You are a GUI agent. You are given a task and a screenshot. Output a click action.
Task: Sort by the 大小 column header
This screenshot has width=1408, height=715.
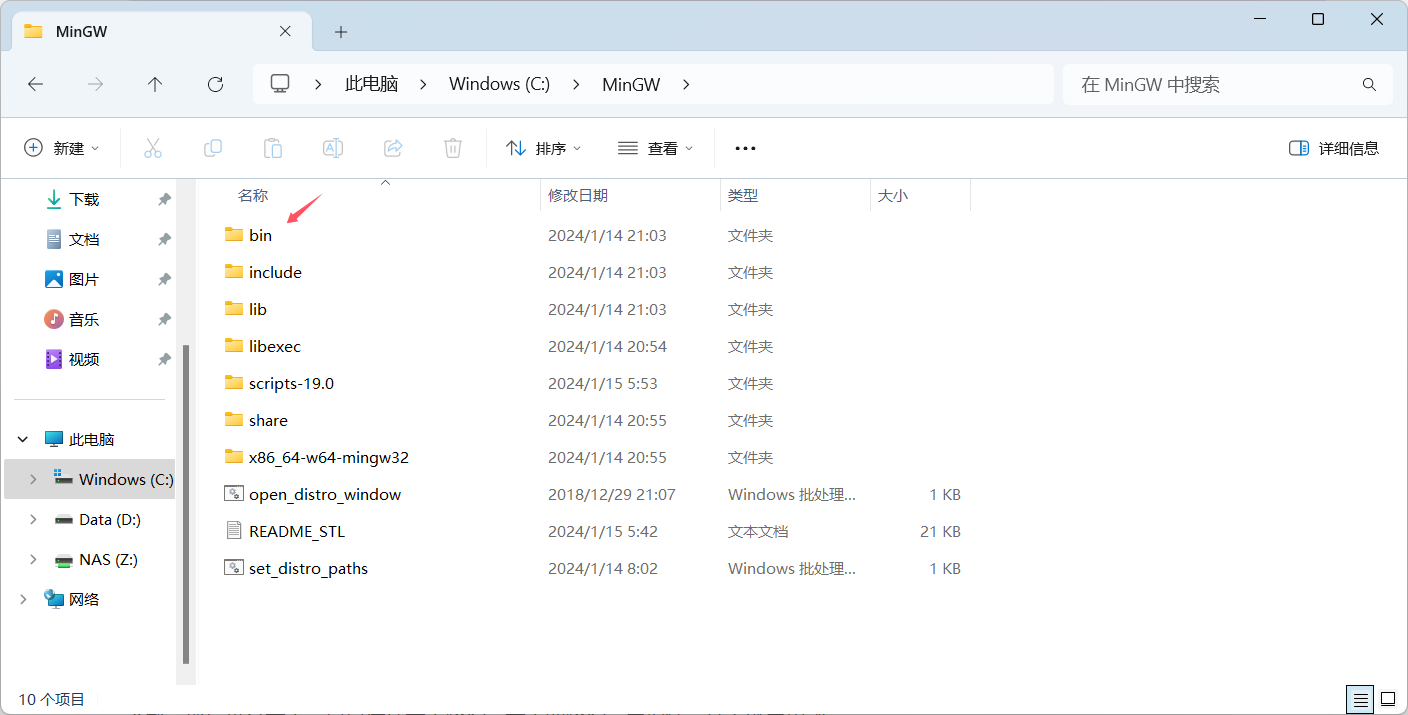click(x=893, y=196)
